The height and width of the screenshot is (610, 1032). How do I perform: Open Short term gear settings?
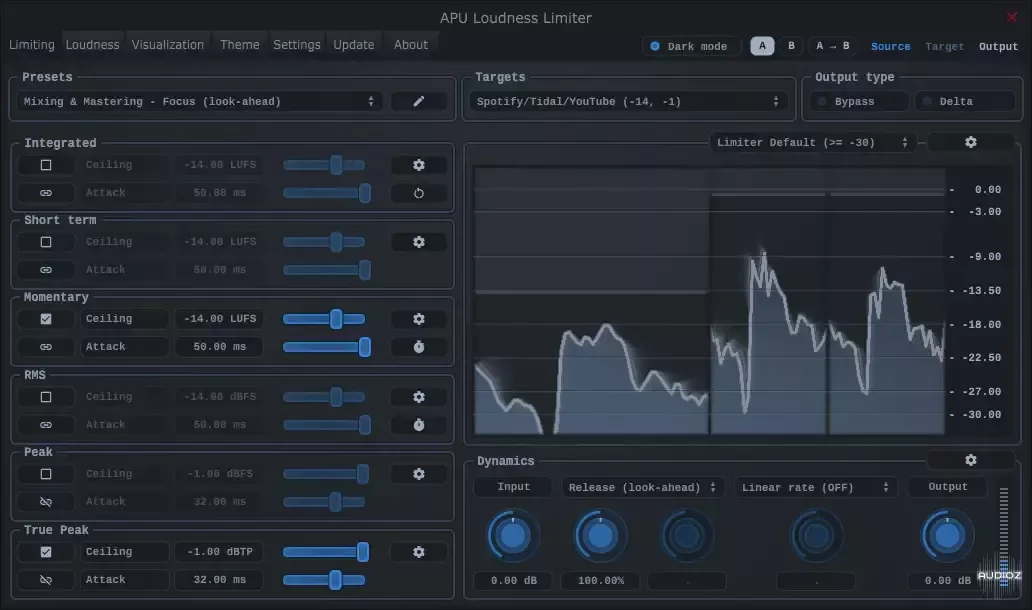(x=419, y=242)
